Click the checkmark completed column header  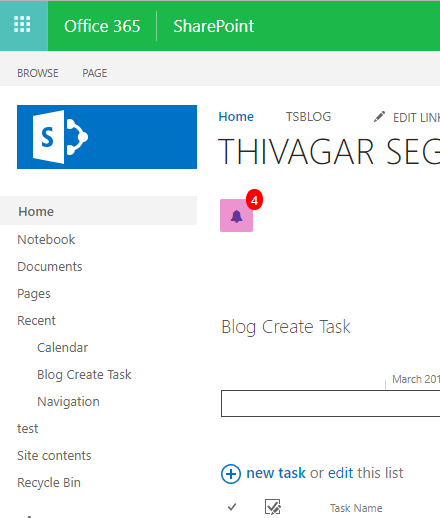coord(232,507)
